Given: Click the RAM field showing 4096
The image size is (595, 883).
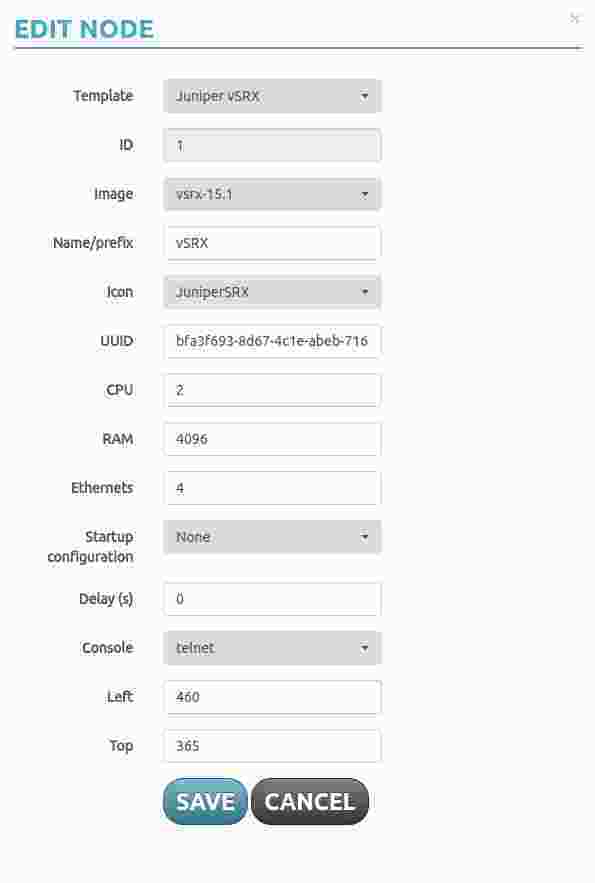Looking at the screenshot, I should pos(272,439).
